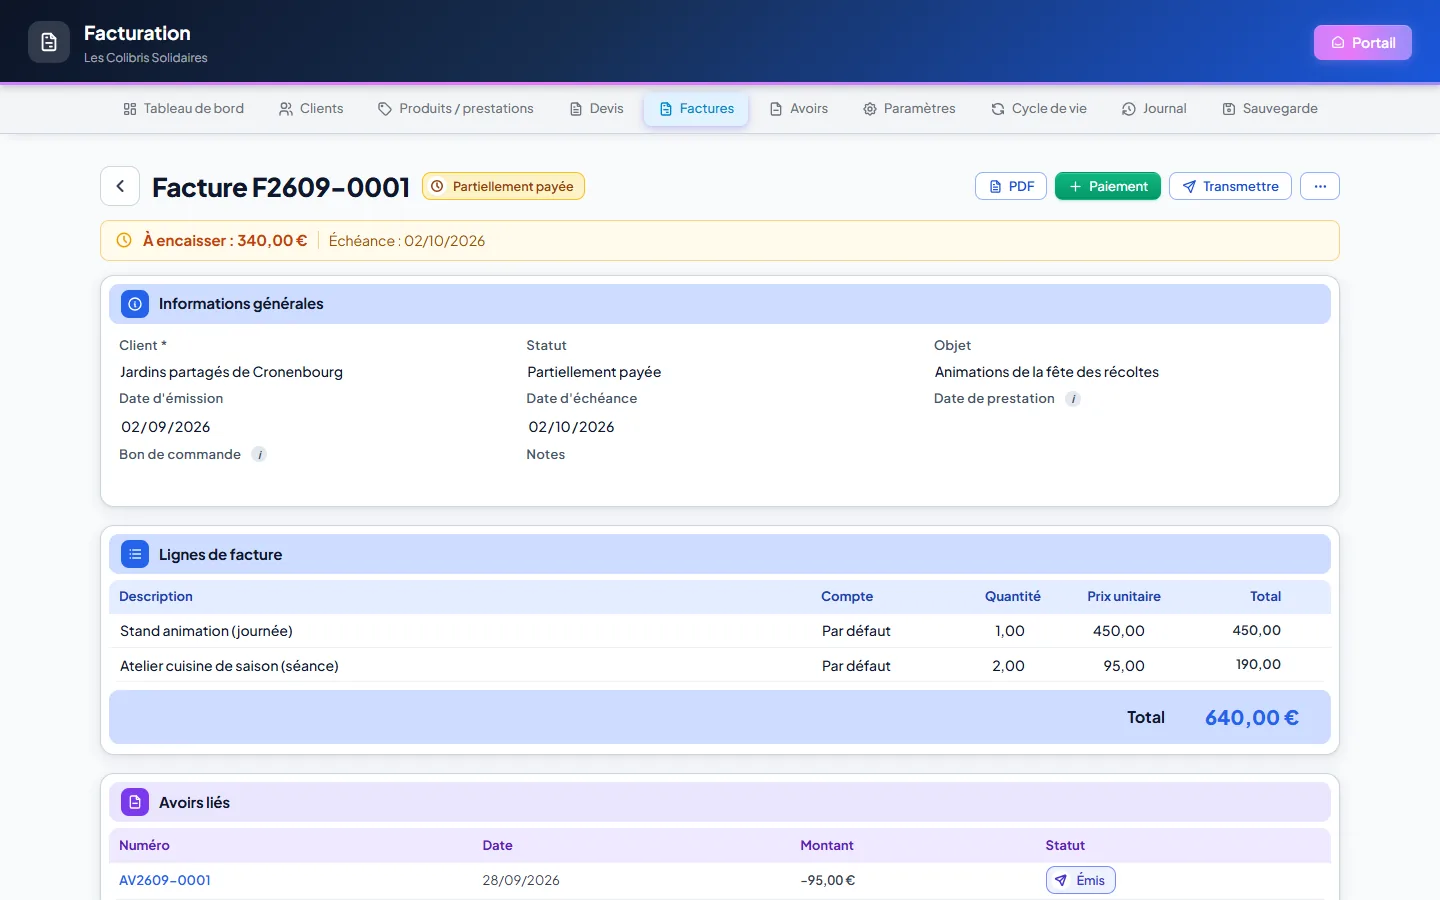Select the Stand animation (journée) line description
Screen dimensions: 1440x900
(x=206, y=631)
